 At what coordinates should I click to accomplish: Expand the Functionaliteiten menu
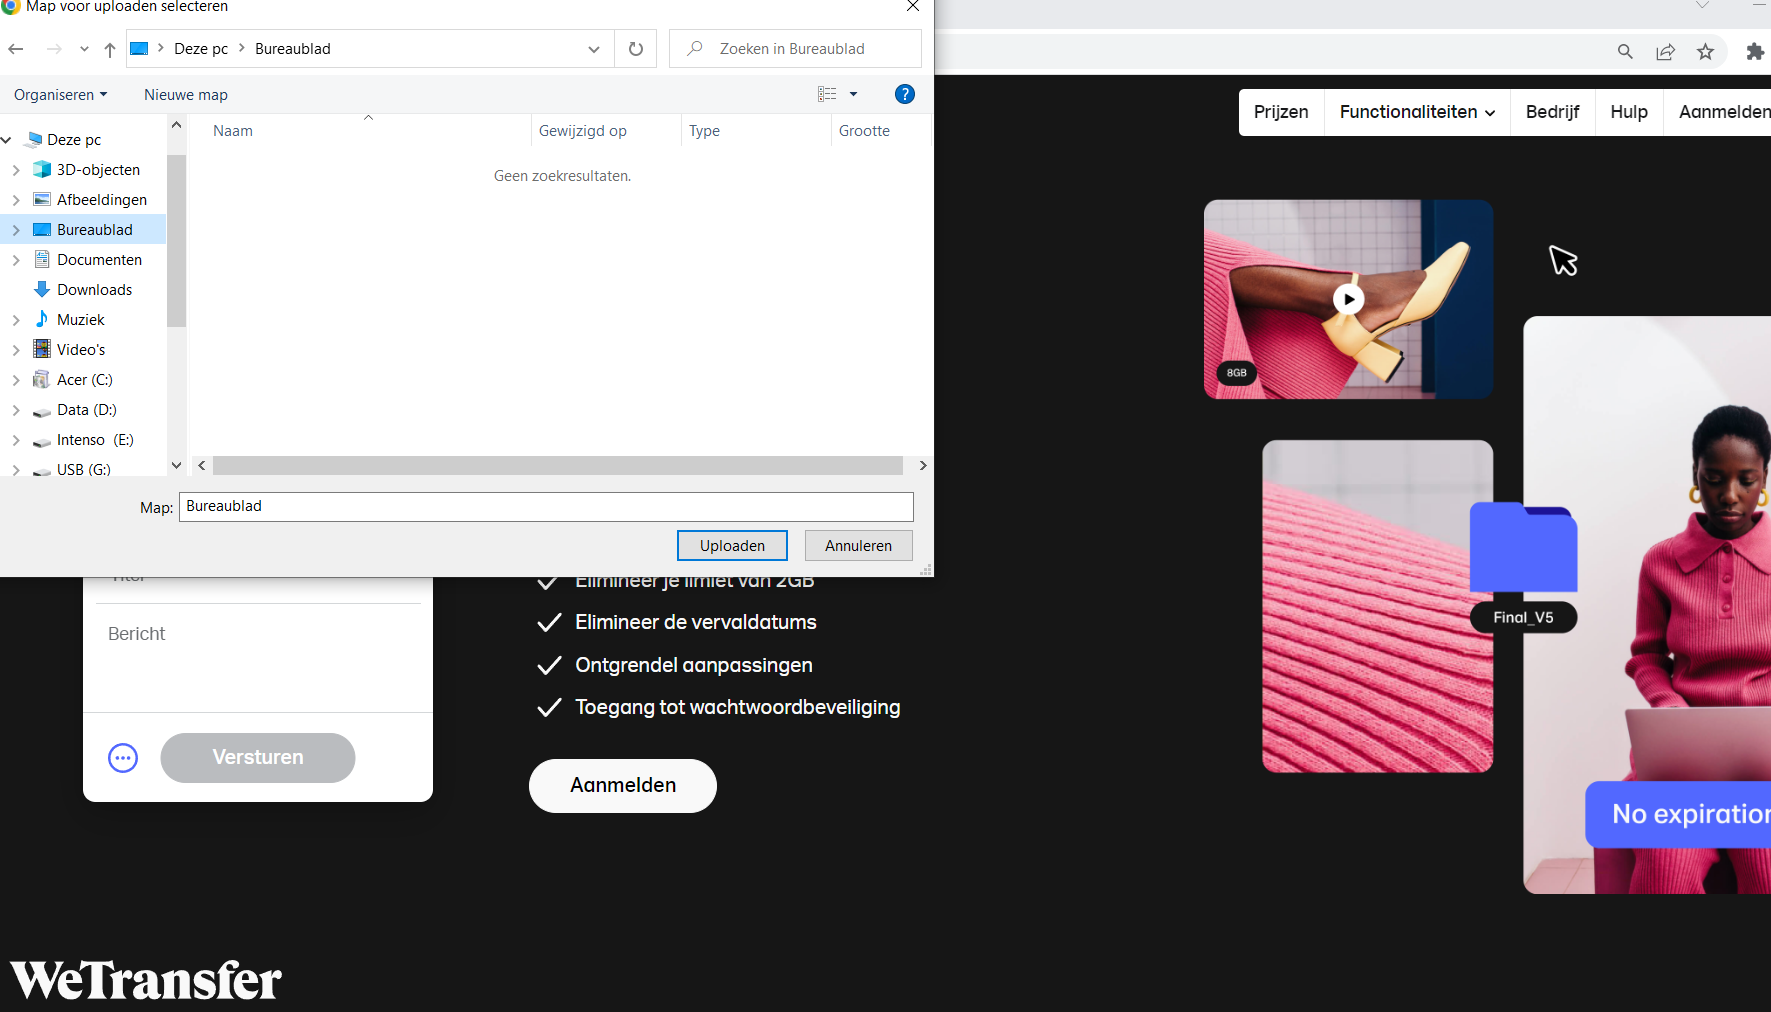(x=1417, y=112)
